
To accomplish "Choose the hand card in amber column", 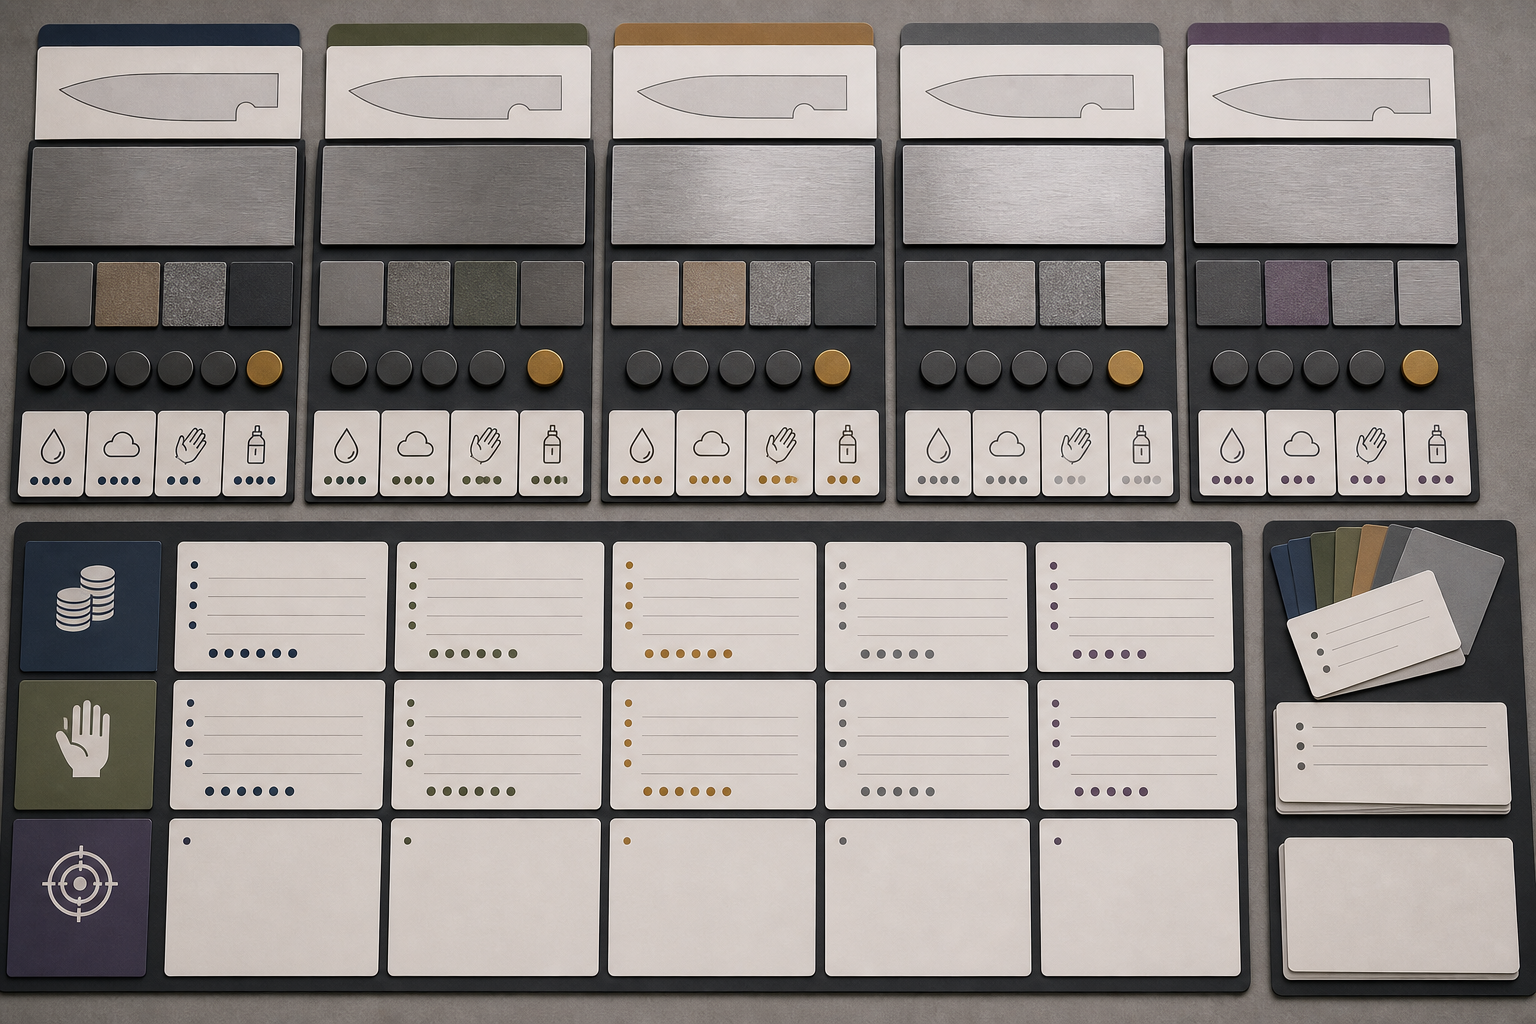I will tap(779, 453).
